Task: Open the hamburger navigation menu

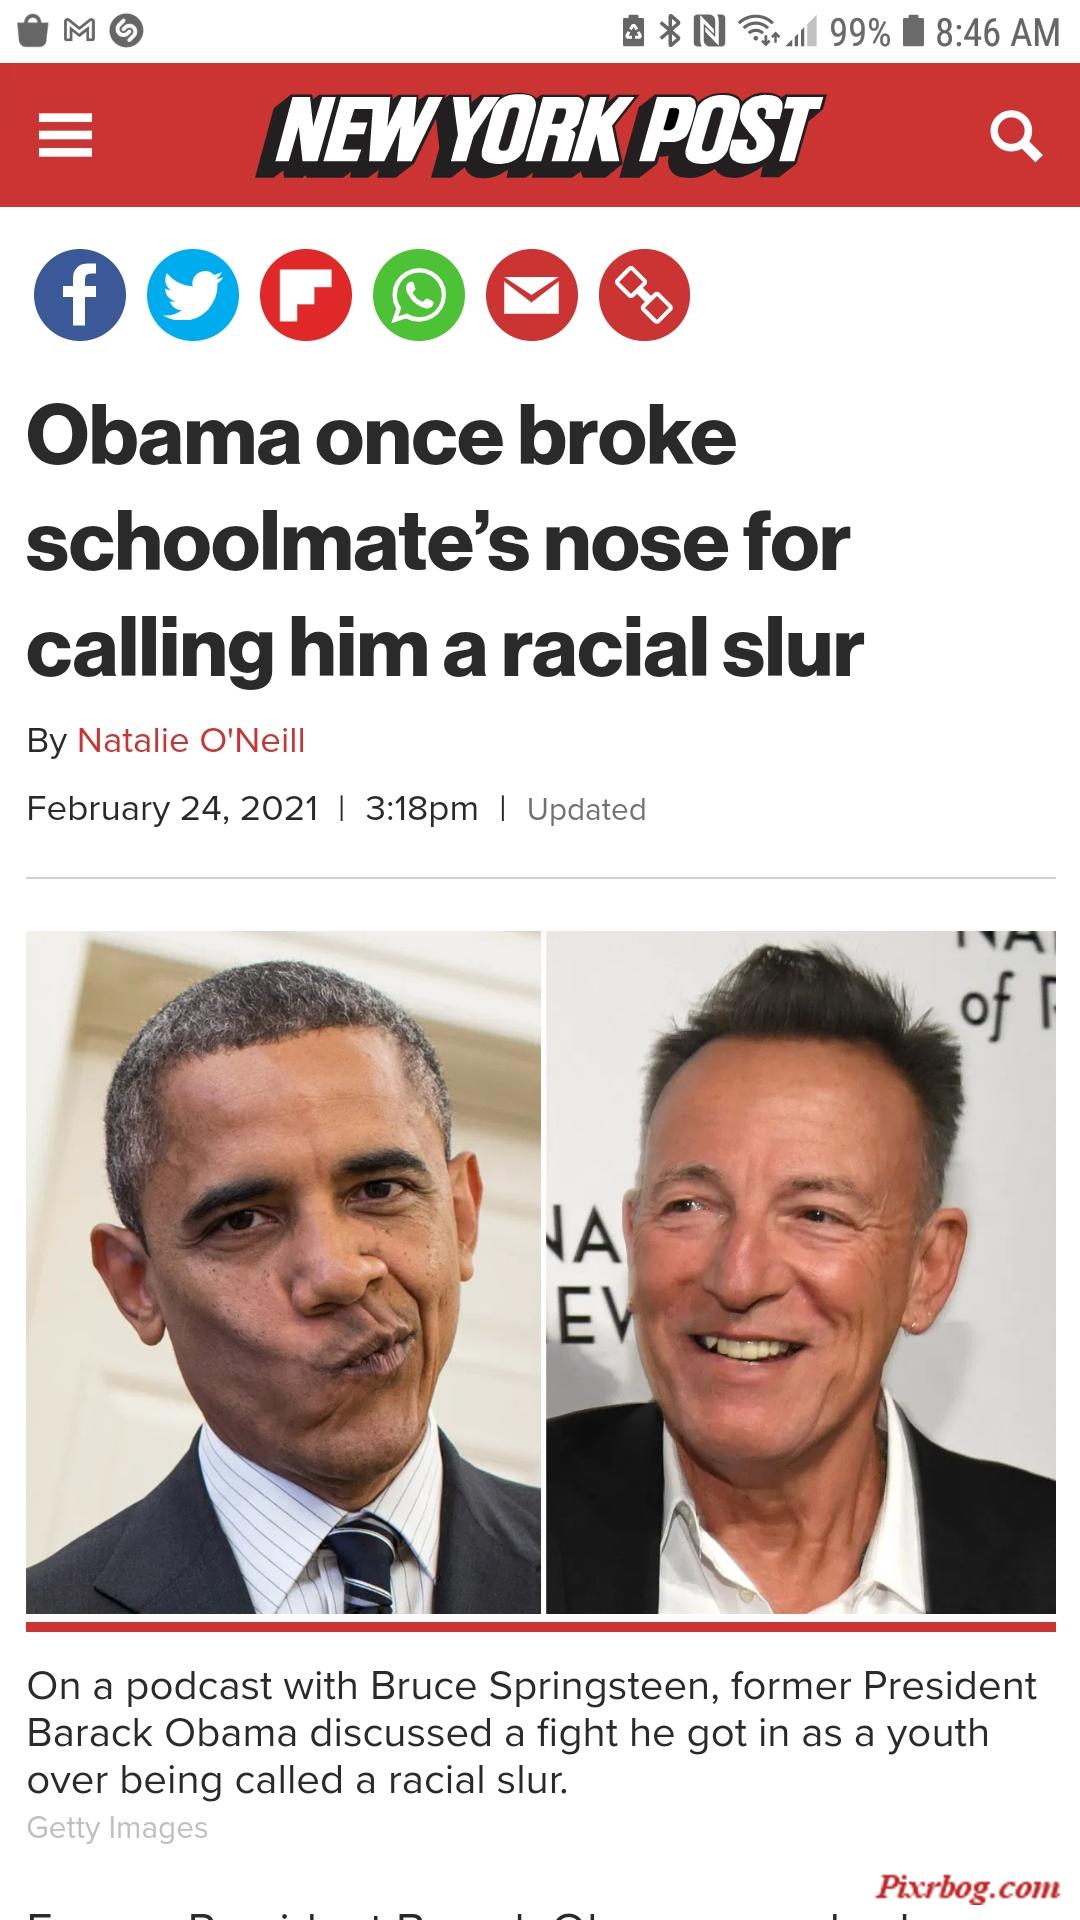Action: click(66, 136)
